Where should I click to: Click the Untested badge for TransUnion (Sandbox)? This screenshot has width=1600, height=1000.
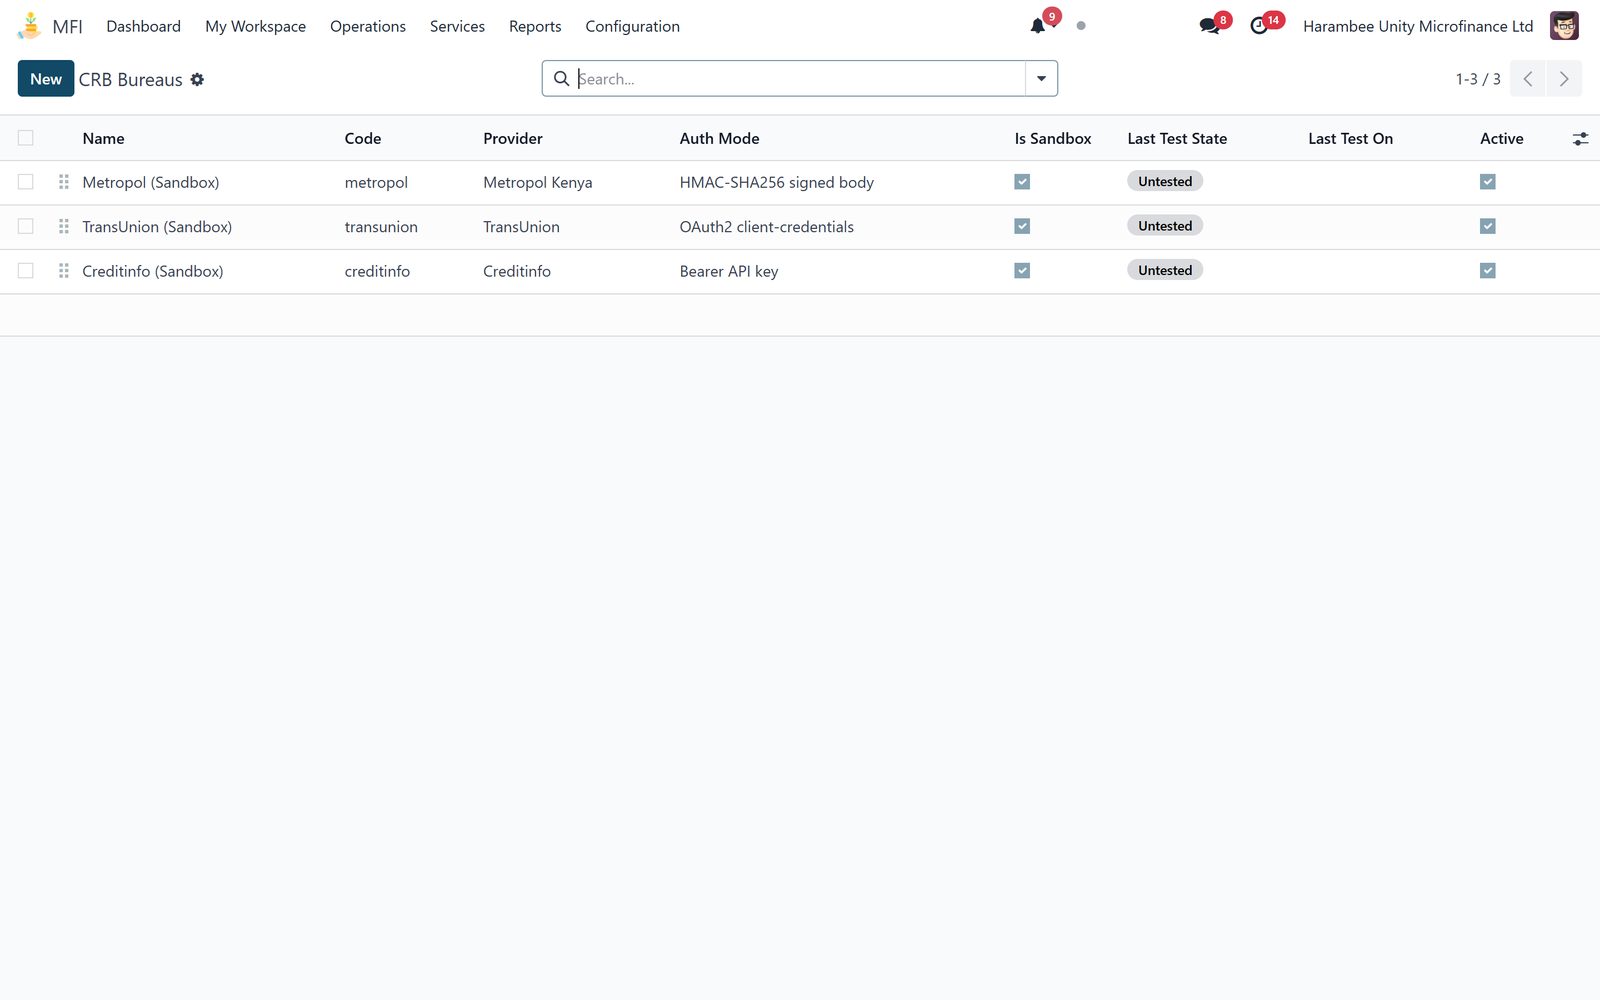click(x=1165, y=226)
